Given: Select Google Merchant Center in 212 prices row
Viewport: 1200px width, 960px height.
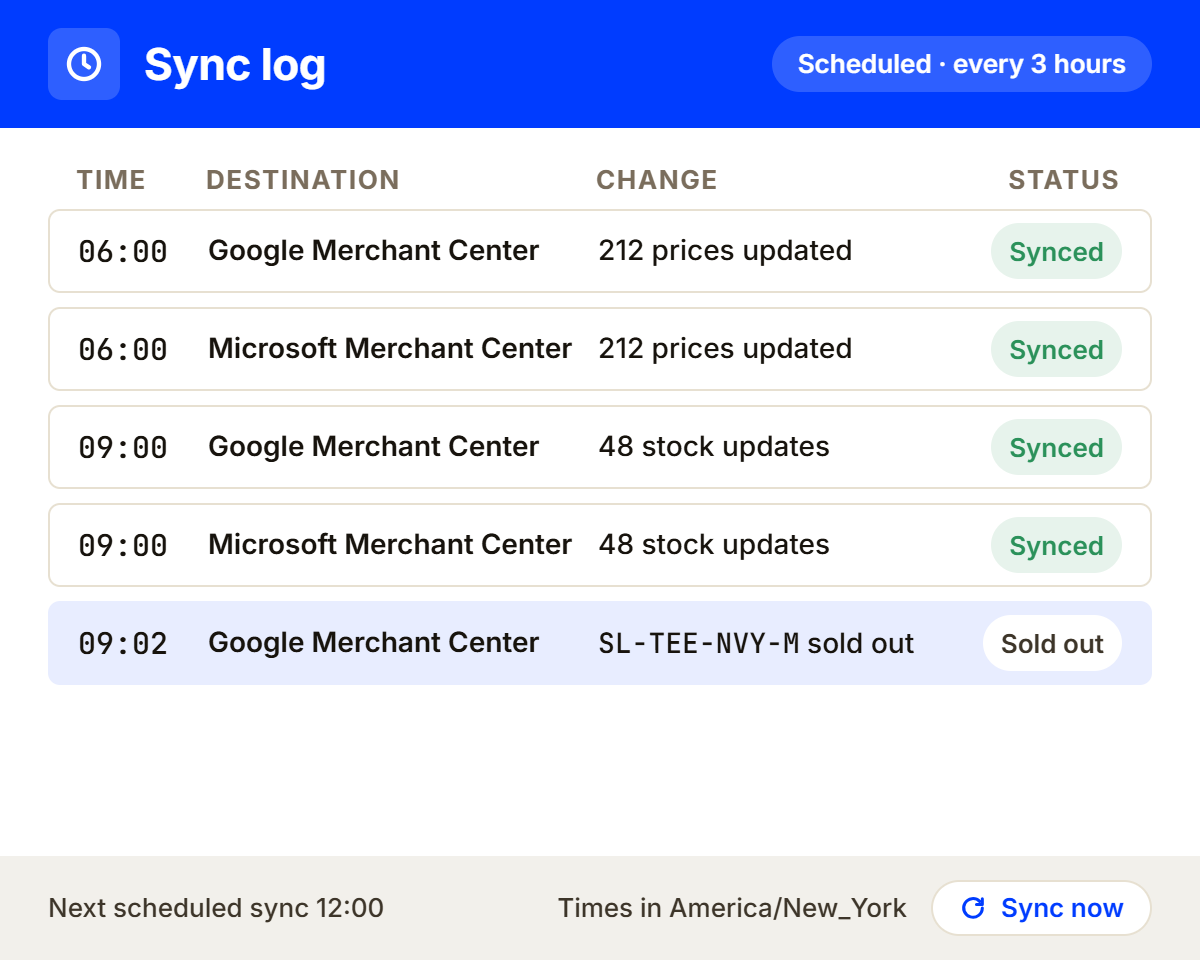Looking at the screenshot, I should tap(374, 250).
